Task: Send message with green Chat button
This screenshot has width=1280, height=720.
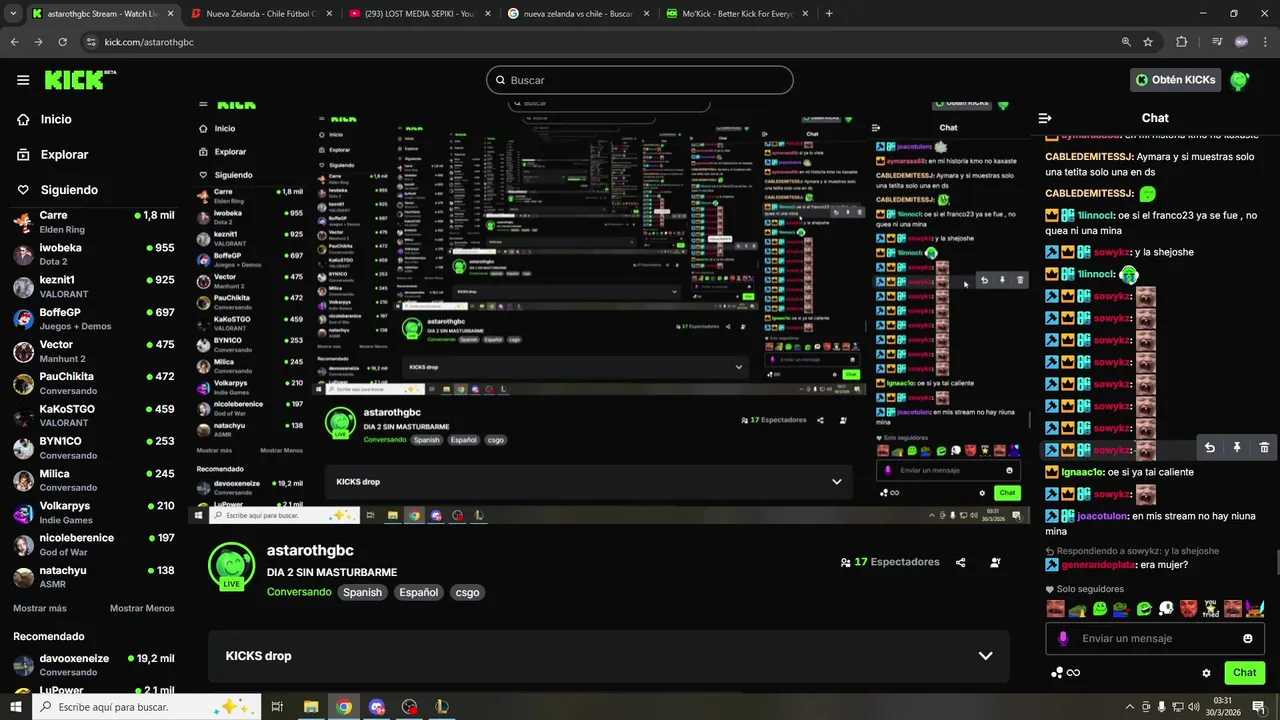Action: coord(1244,673)
